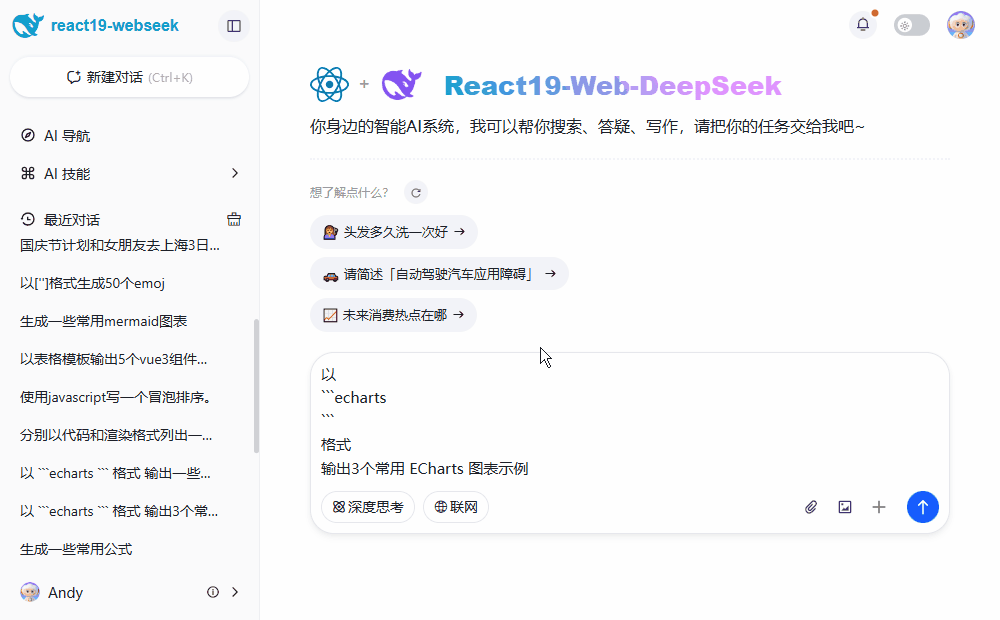1000x620 pixels.
Task: Refresh suggestions with circular arrow icon
Action: (x=416, y=193)
